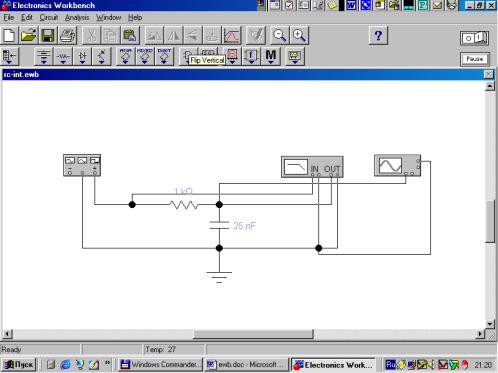Click the Zoom In magnifier icon
The width and height of the screenshot is (498, 373).
pos(299,35)
